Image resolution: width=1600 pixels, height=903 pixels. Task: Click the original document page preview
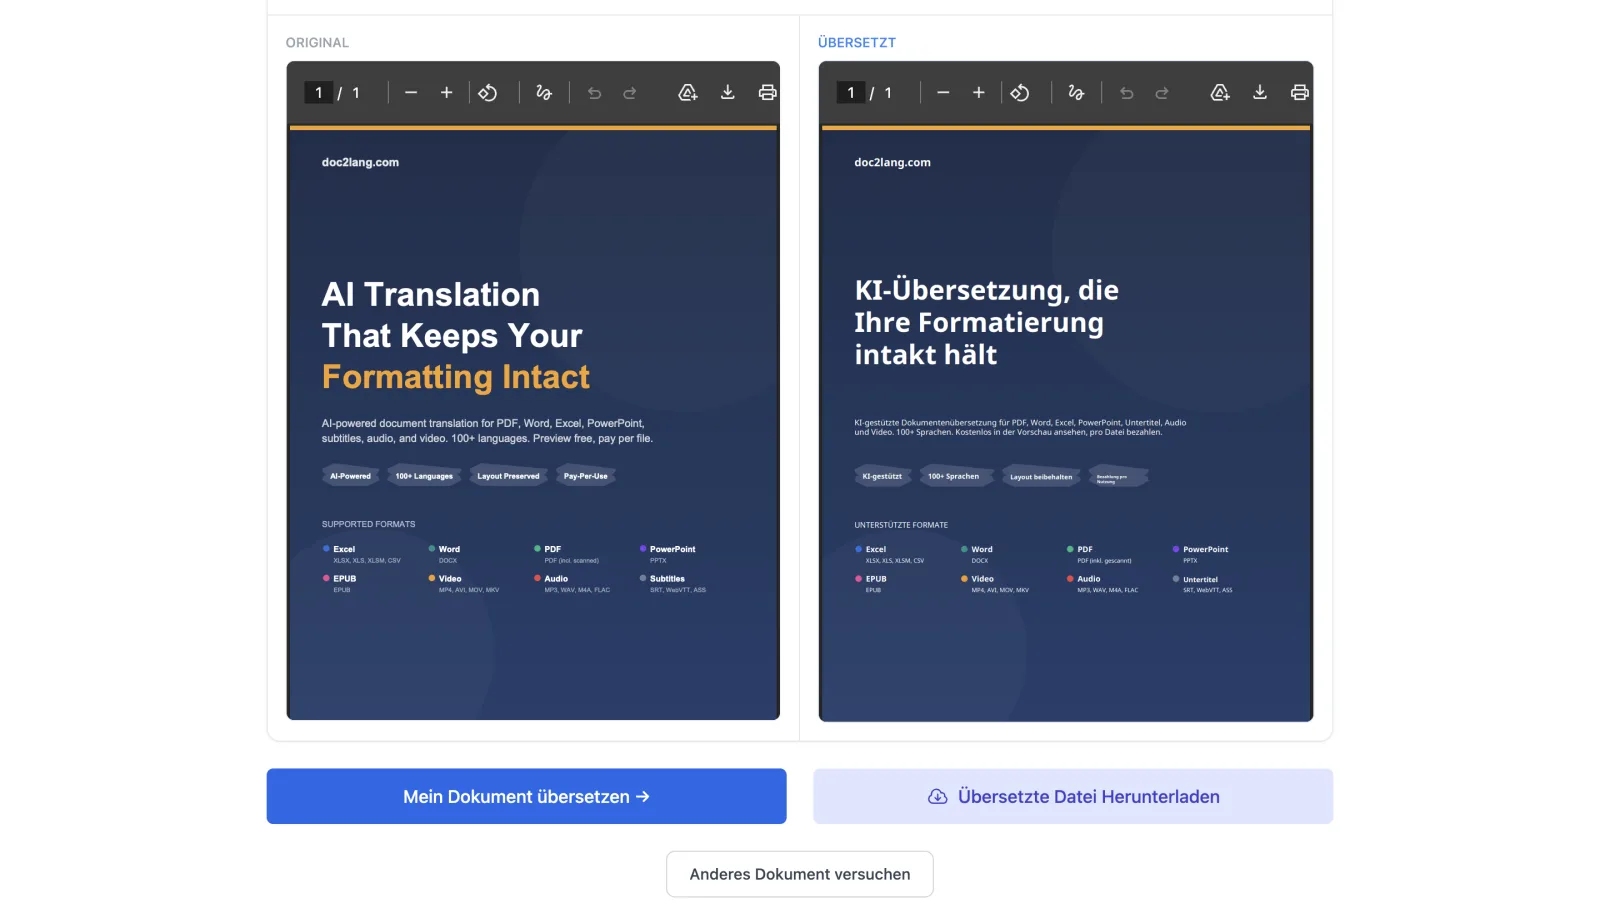[x=533, y=422]
